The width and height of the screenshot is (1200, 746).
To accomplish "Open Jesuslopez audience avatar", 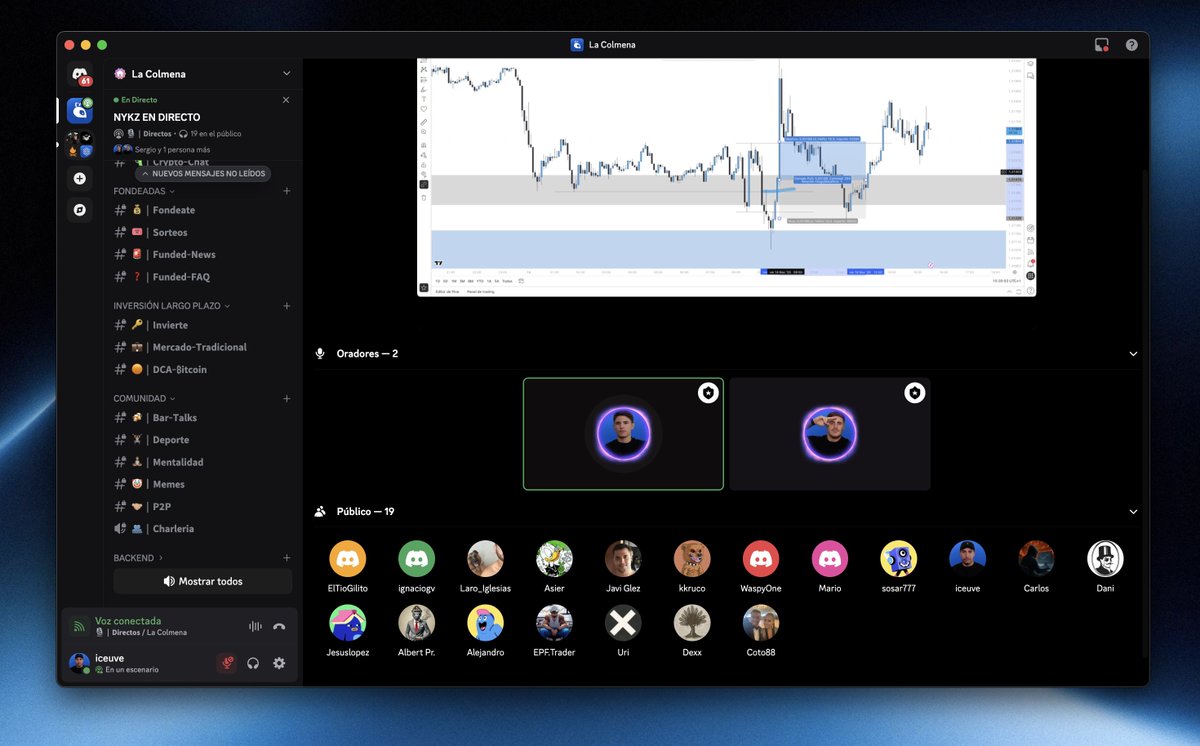I will coord(348,622).
